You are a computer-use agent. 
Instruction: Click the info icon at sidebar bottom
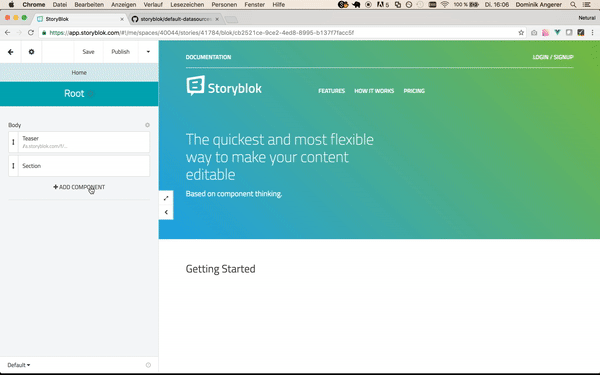coord(148,365)
